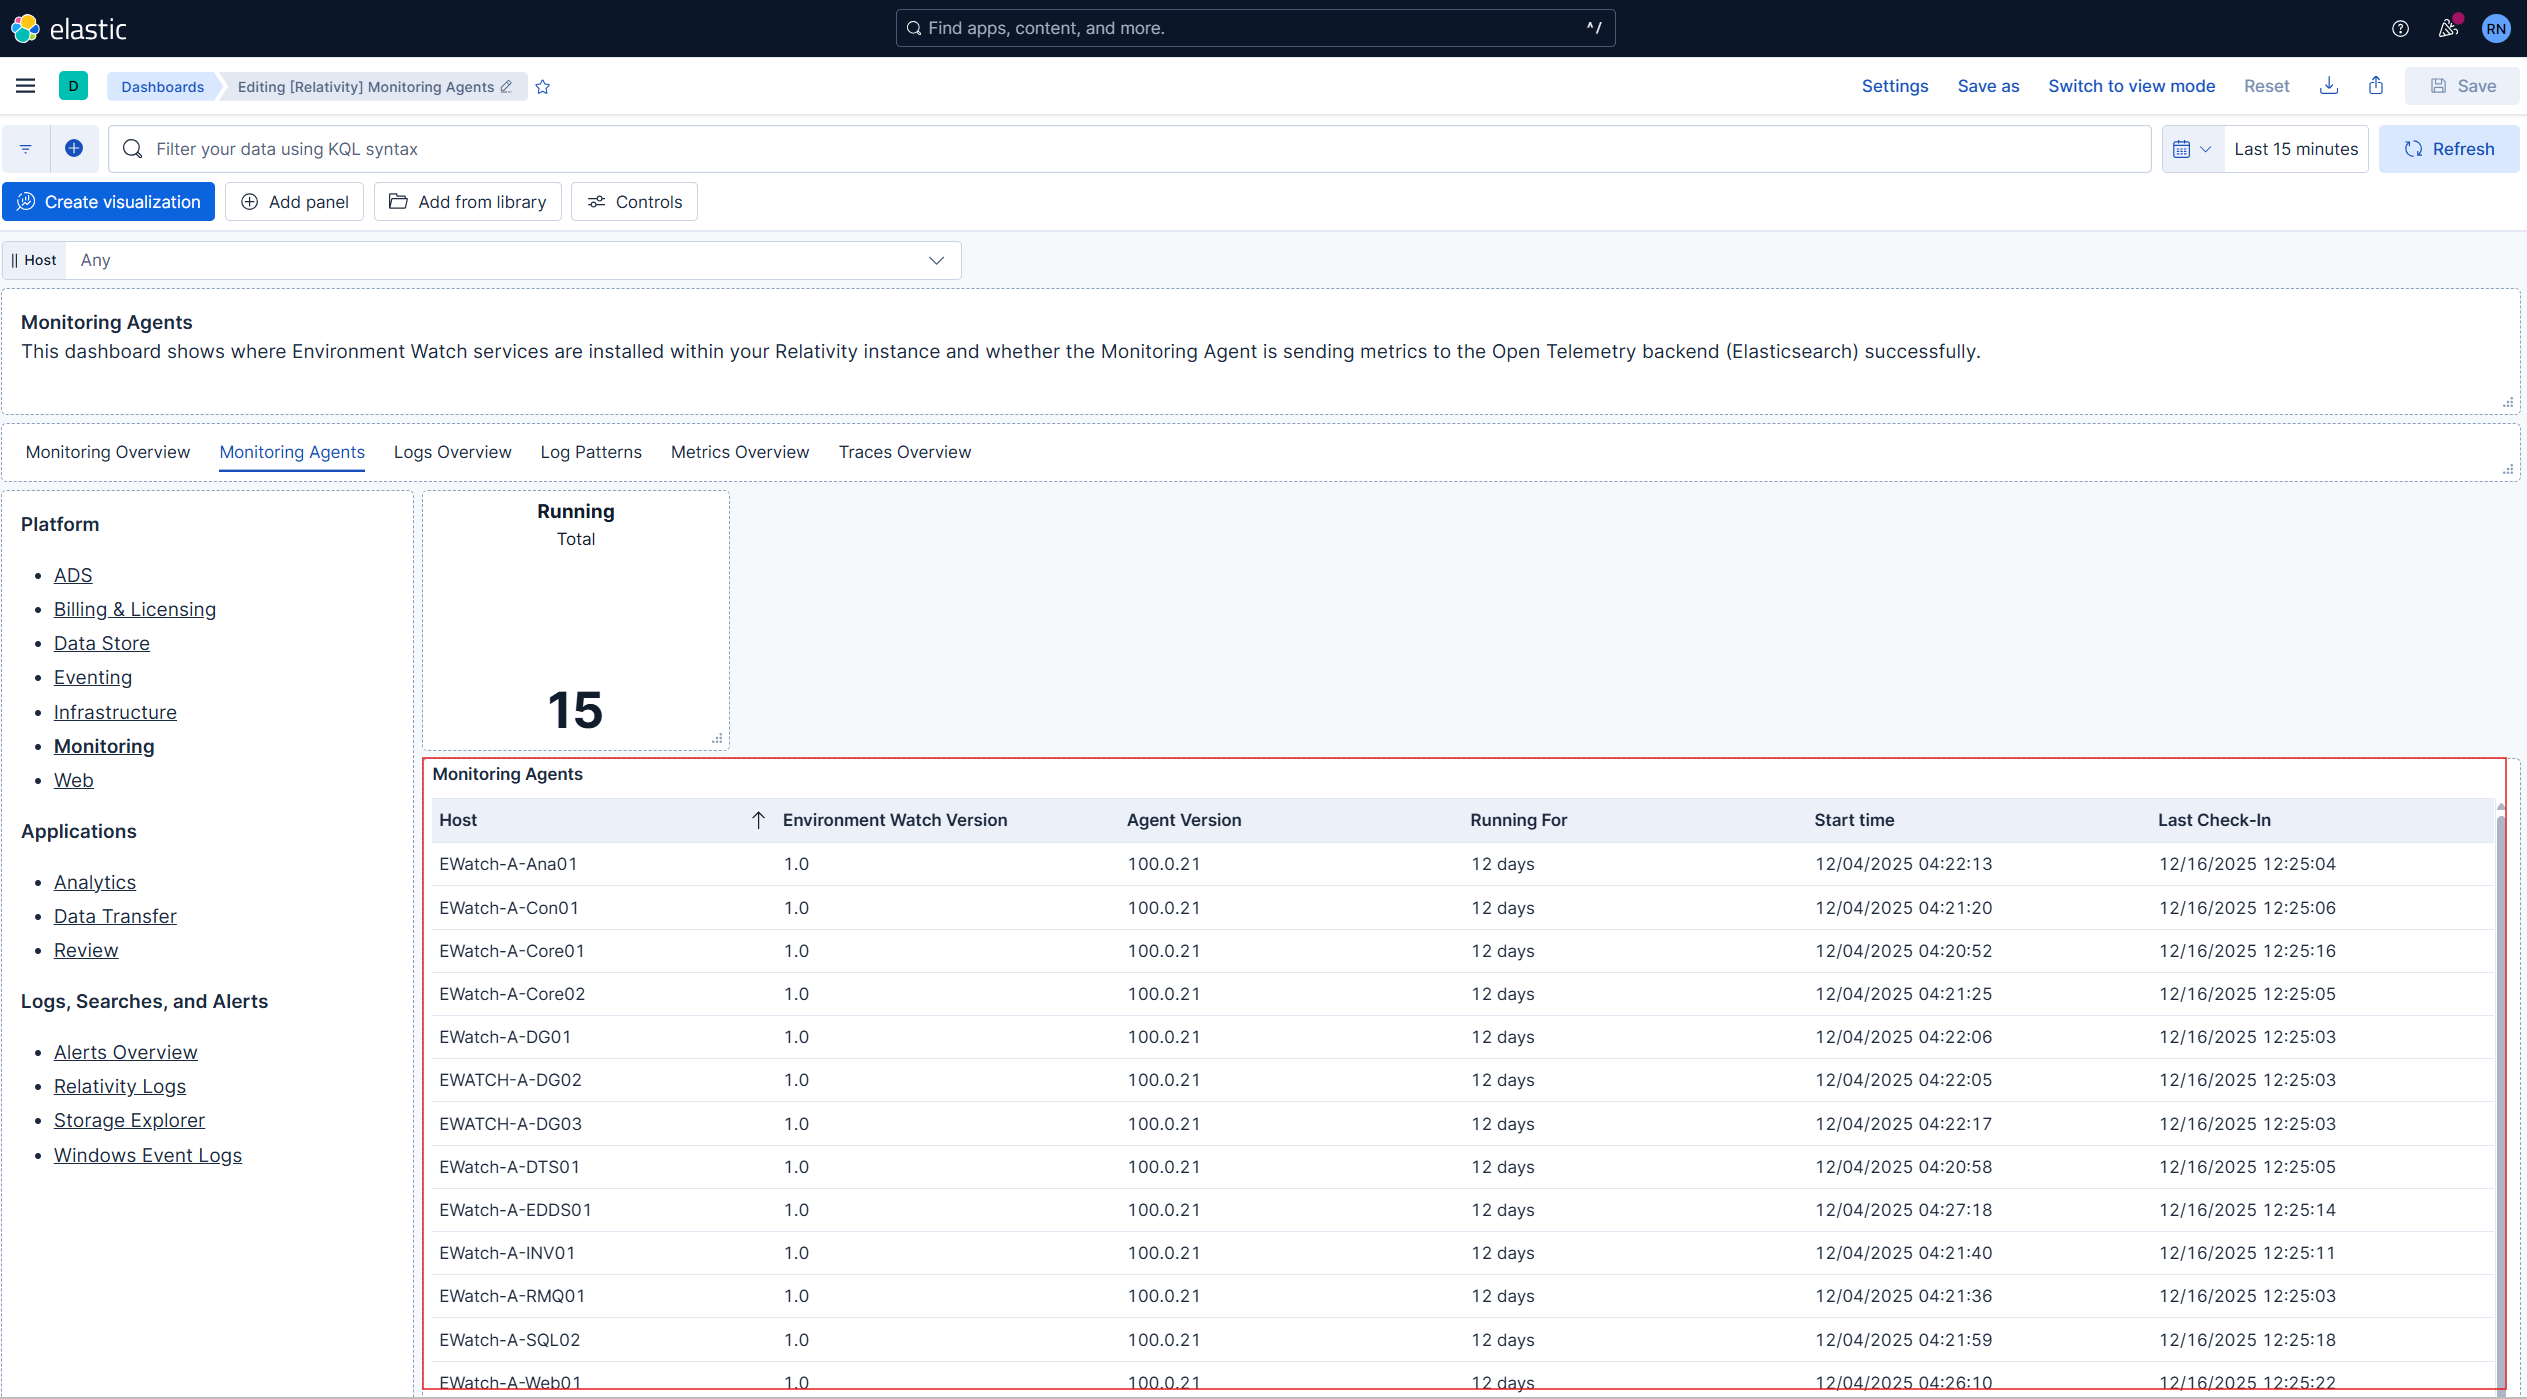
Task: Open the bold Monitoring link
Action: pos(104,746)
